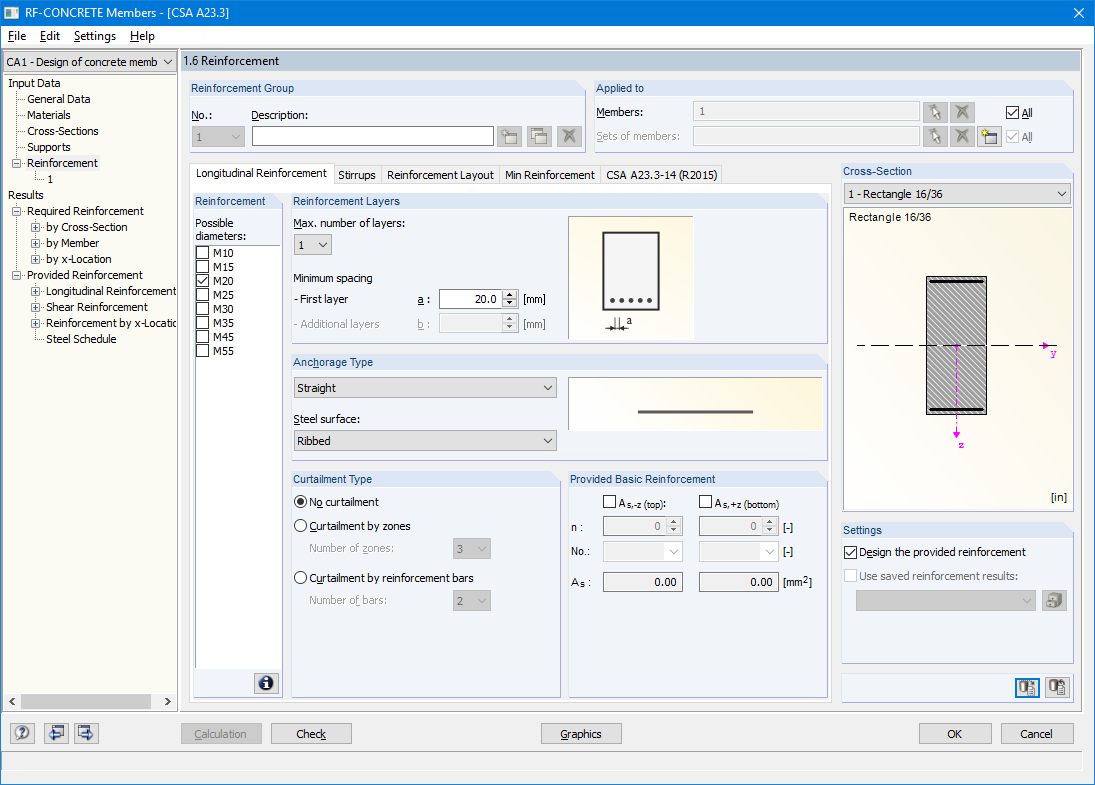Expand by Cross-Section tree node

(36, 227)
